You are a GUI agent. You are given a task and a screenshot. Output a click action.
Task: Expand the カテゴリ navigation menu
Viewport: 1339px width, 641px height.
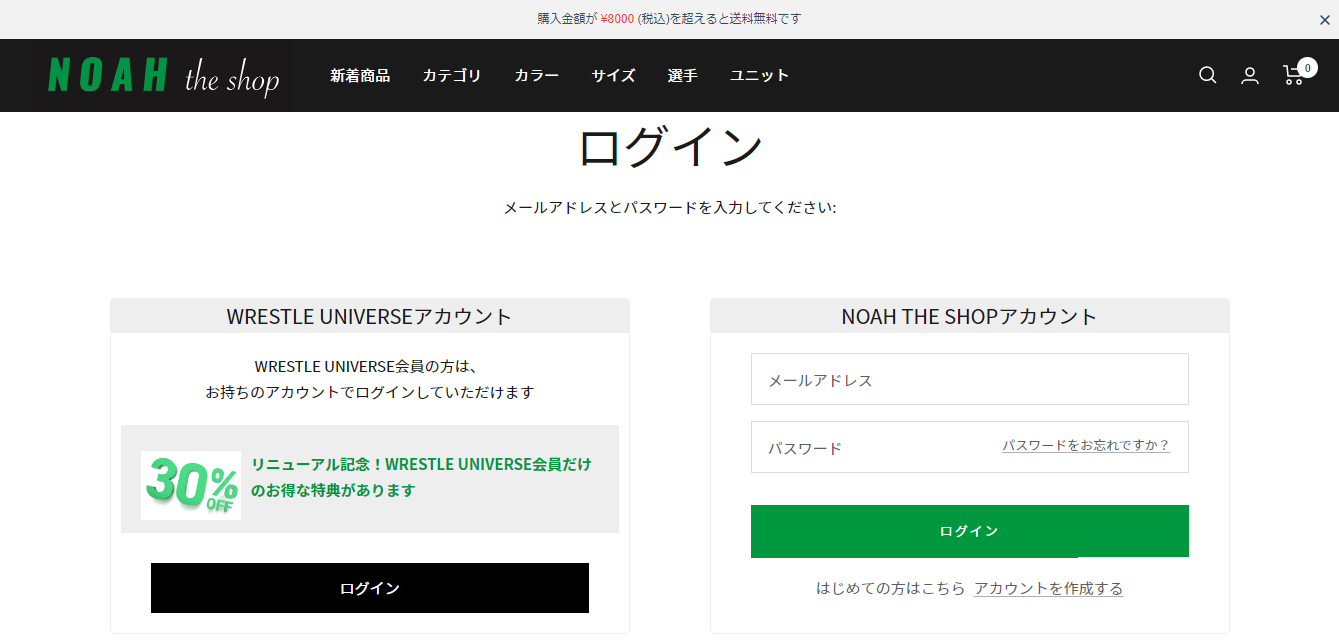(x=452, y=75)
